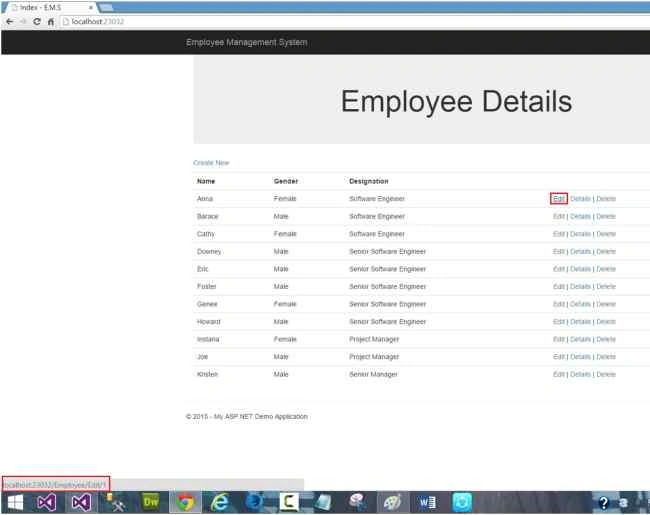The image size is (650, 515).
Task: Select the Senior Manager designation cell
Action: (373, 374)
